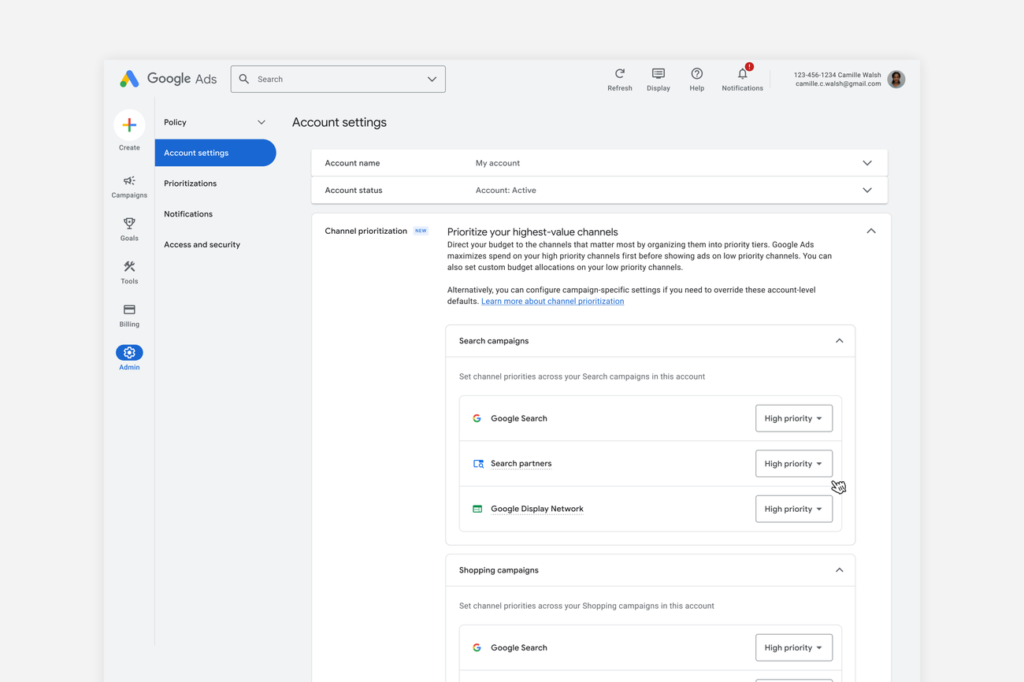Open the Display options icon

pyautogui.click(x=658, y=73)
